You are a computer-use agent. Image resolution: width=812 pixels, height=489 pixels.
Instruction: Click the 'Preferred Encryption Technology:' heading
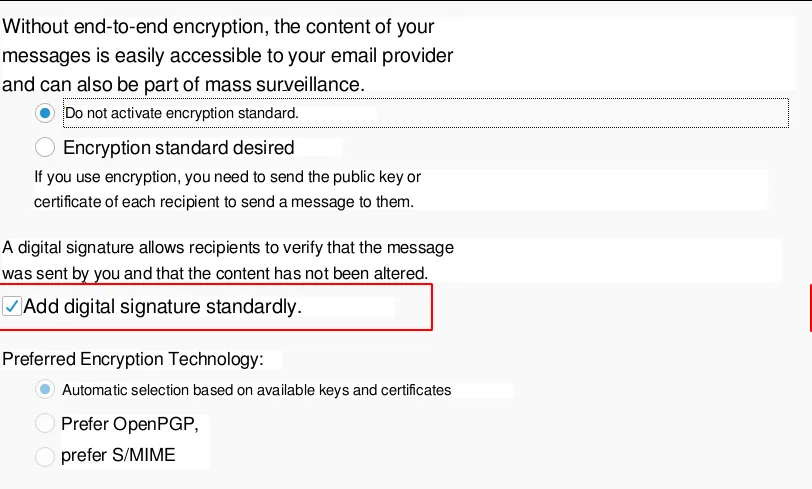click(x=133, y=359)
